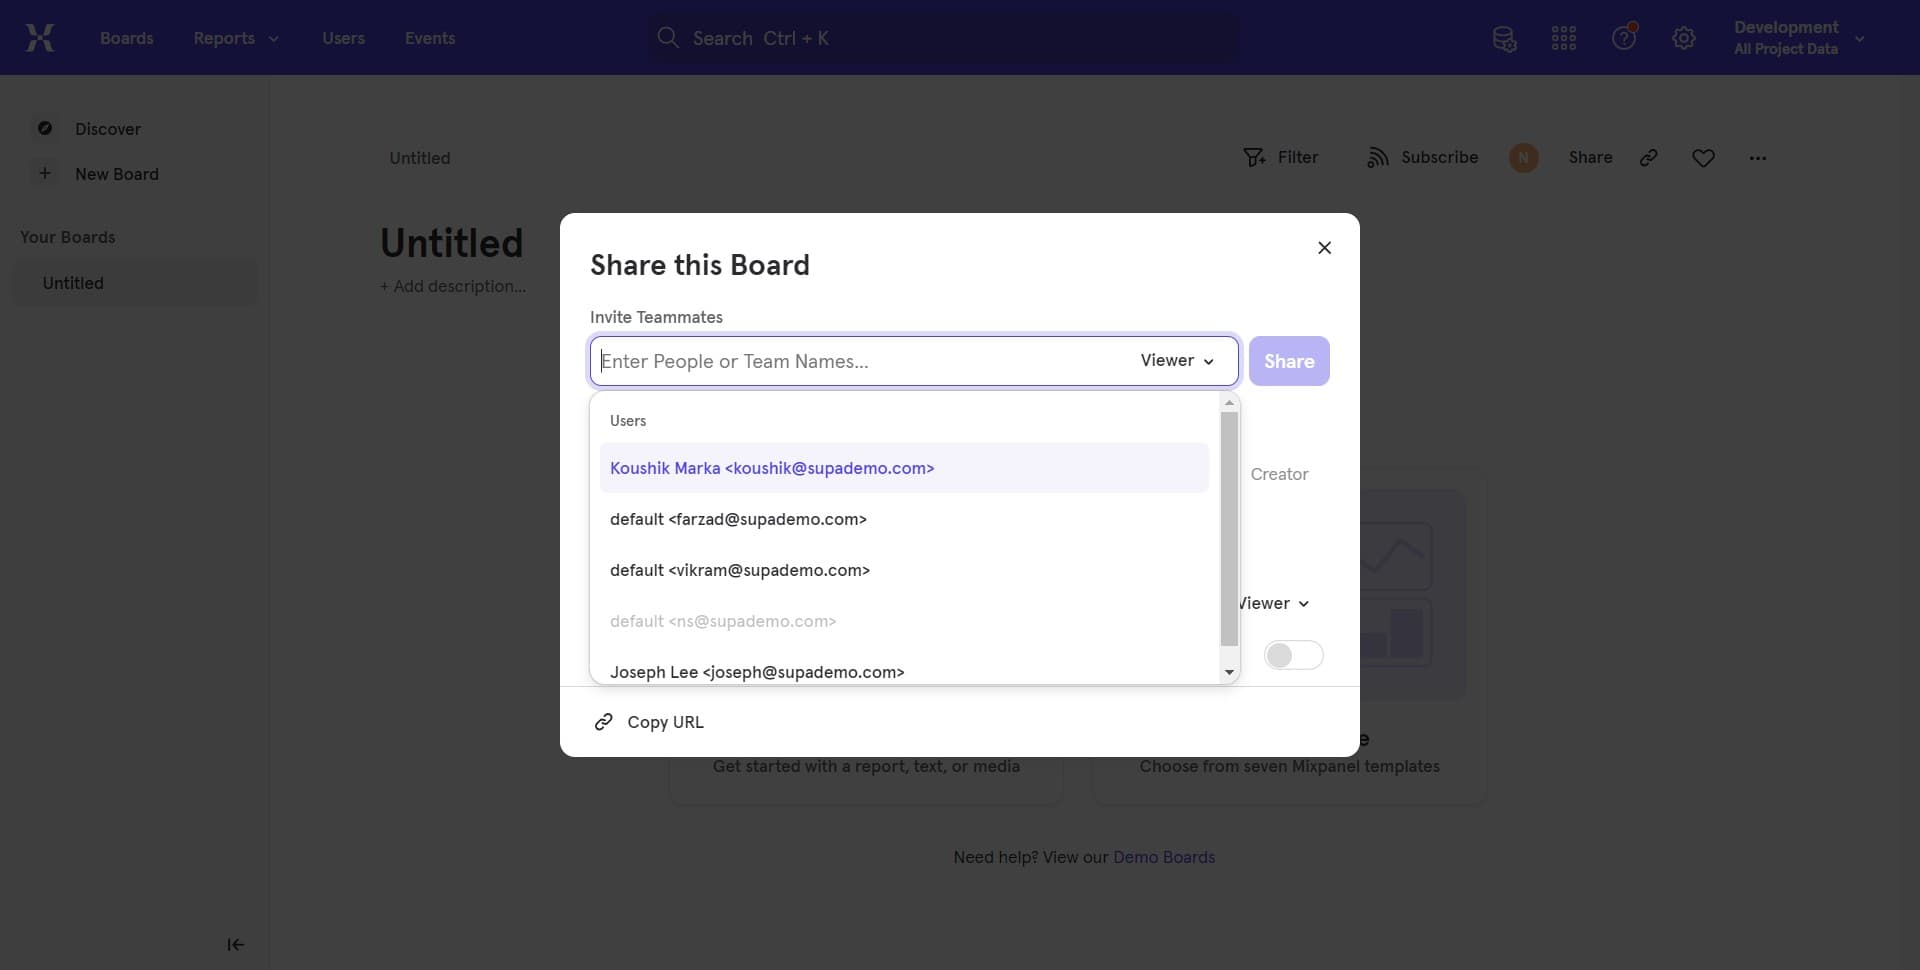Expand the Development project selector
1920x970 pixels.
point(1797,37)
